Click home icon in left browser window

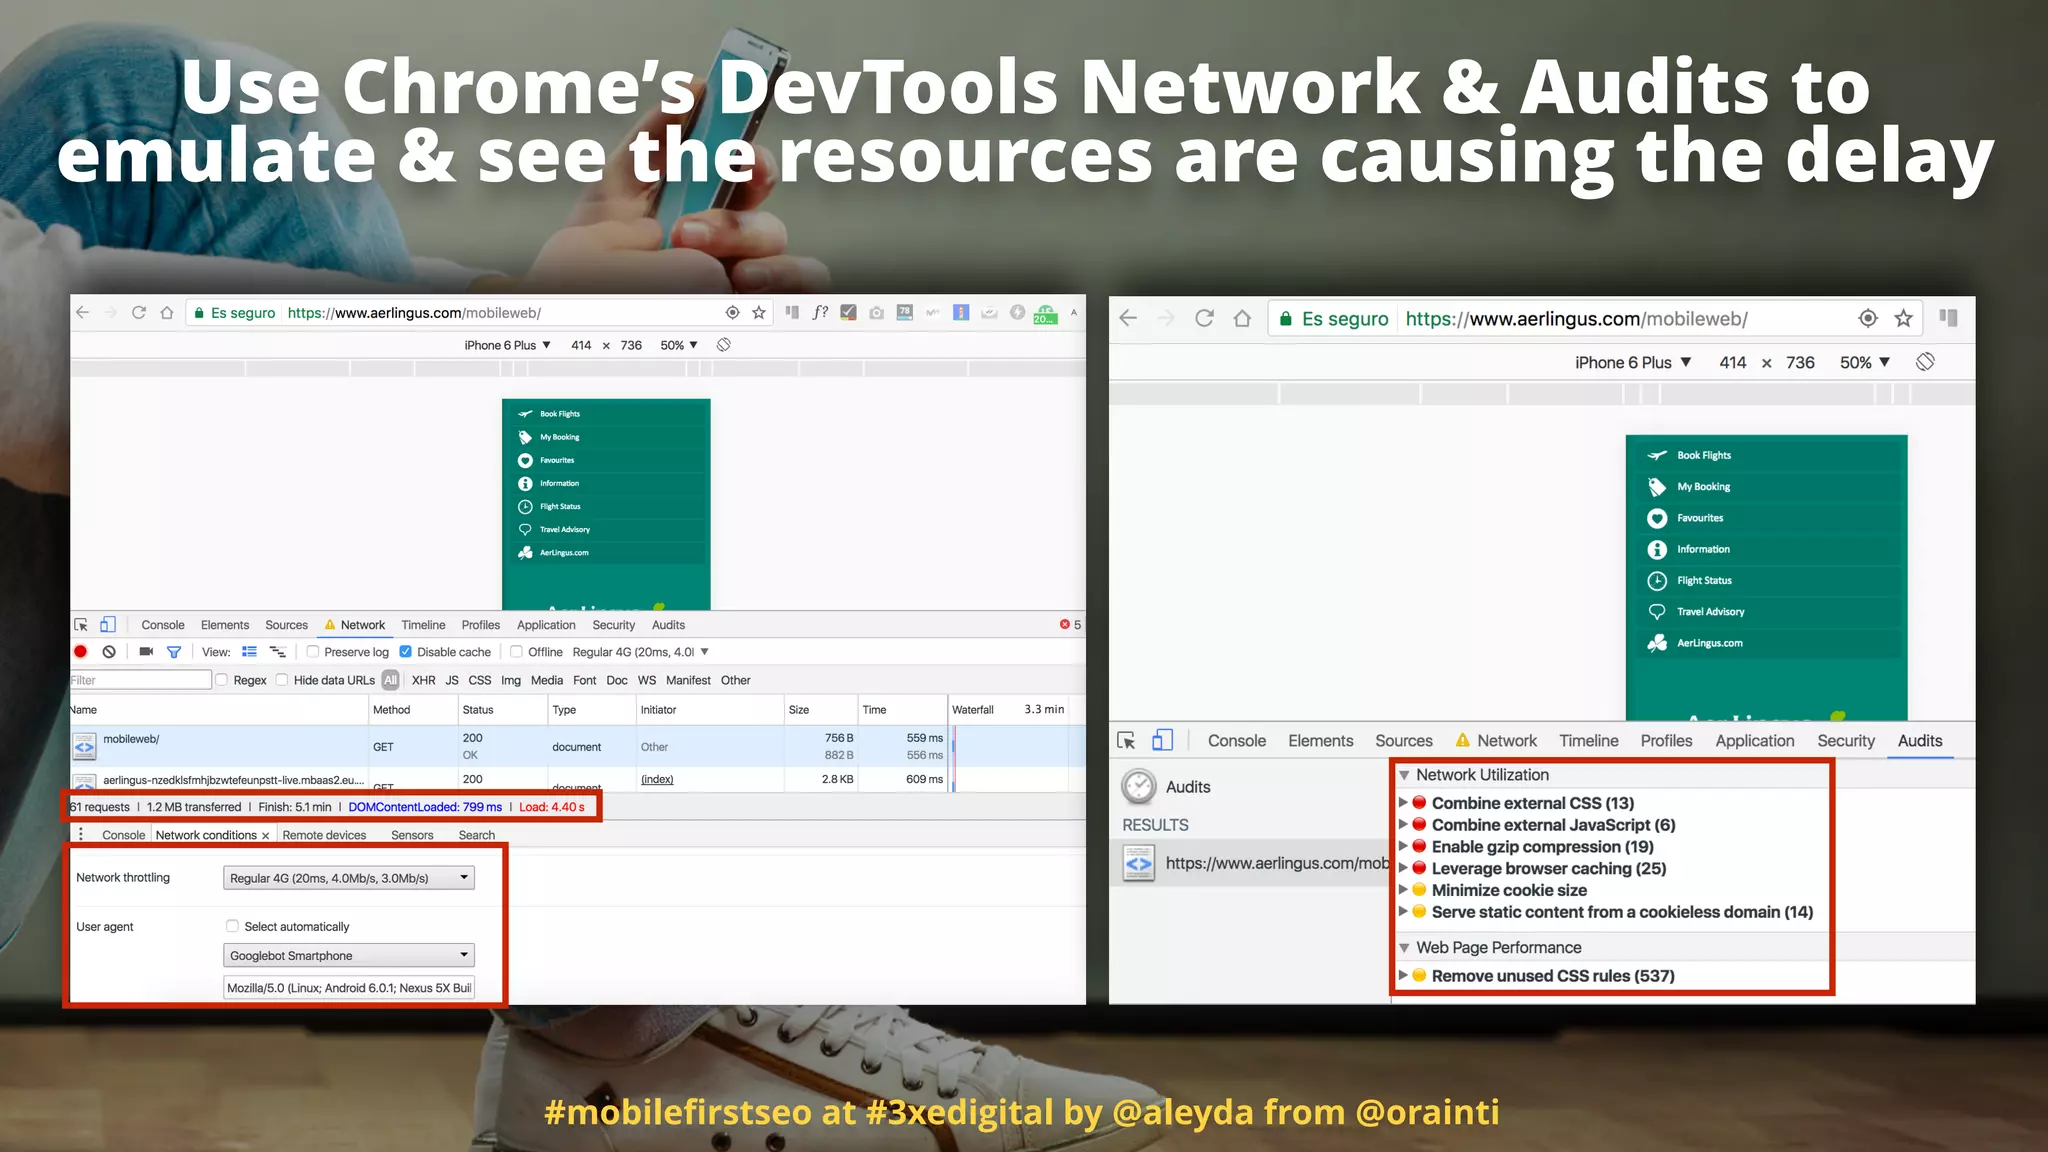pos(167,313)
